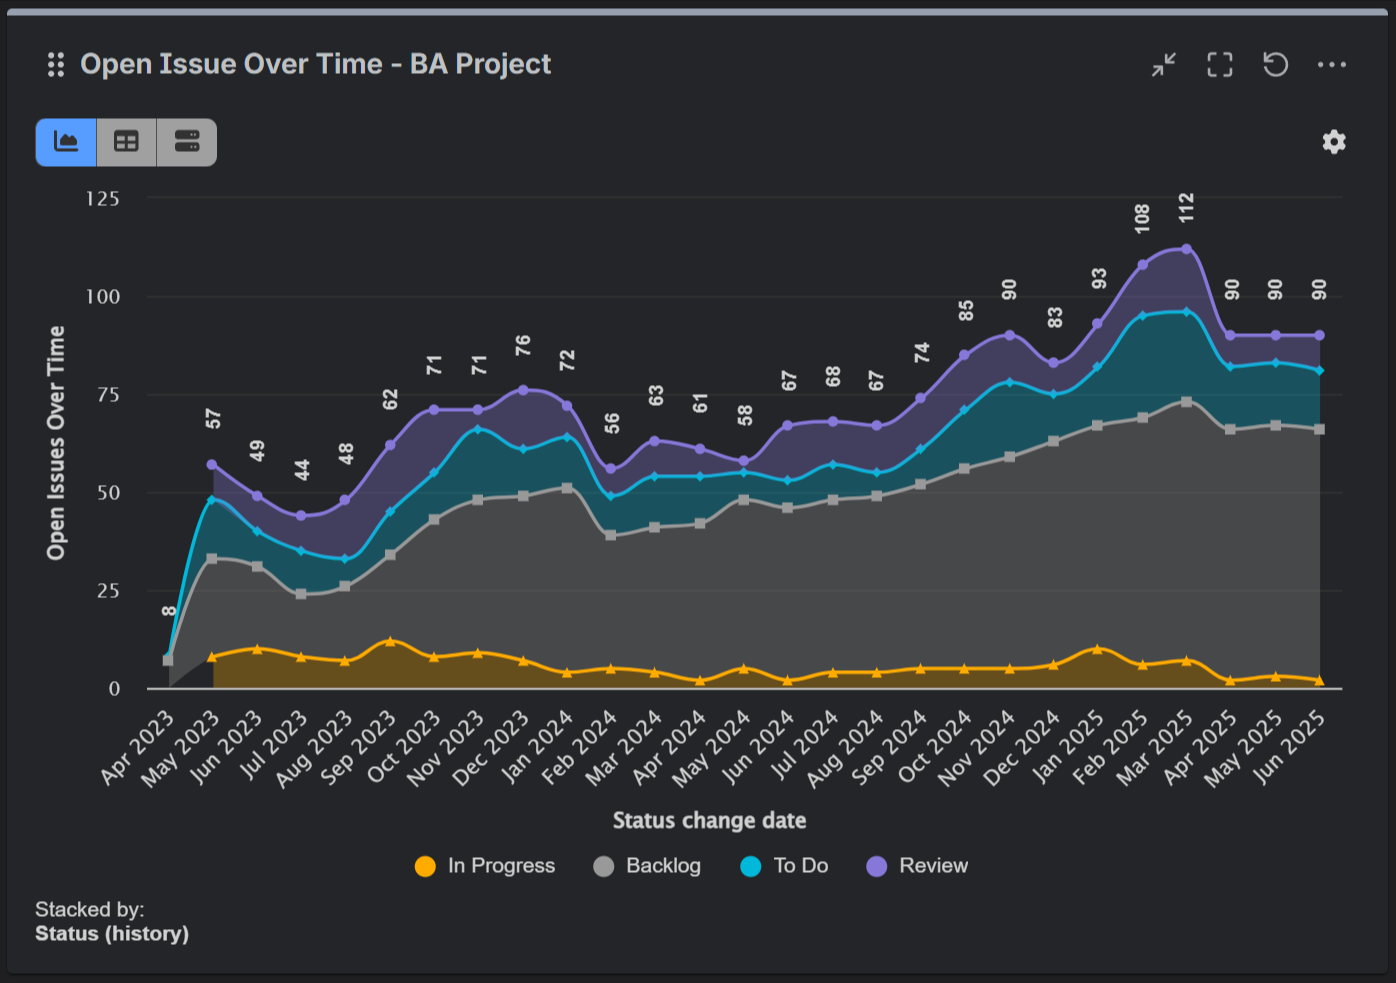Hide the Backlog series via its legend entry
Screen dimensions: 1396x983
pos(648,866)
